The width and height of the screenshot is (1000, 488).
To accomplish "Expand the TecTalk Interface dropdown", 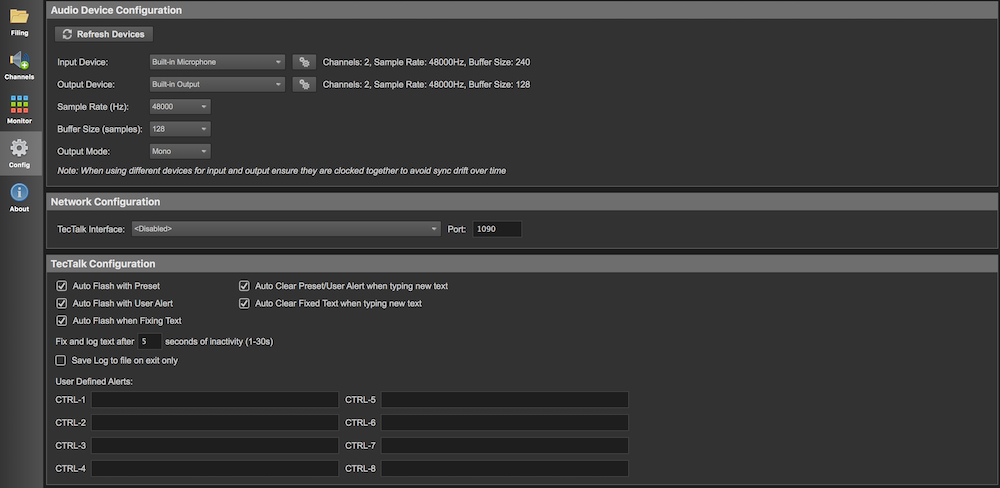I will pyautogui.click(x=285, y=229).
